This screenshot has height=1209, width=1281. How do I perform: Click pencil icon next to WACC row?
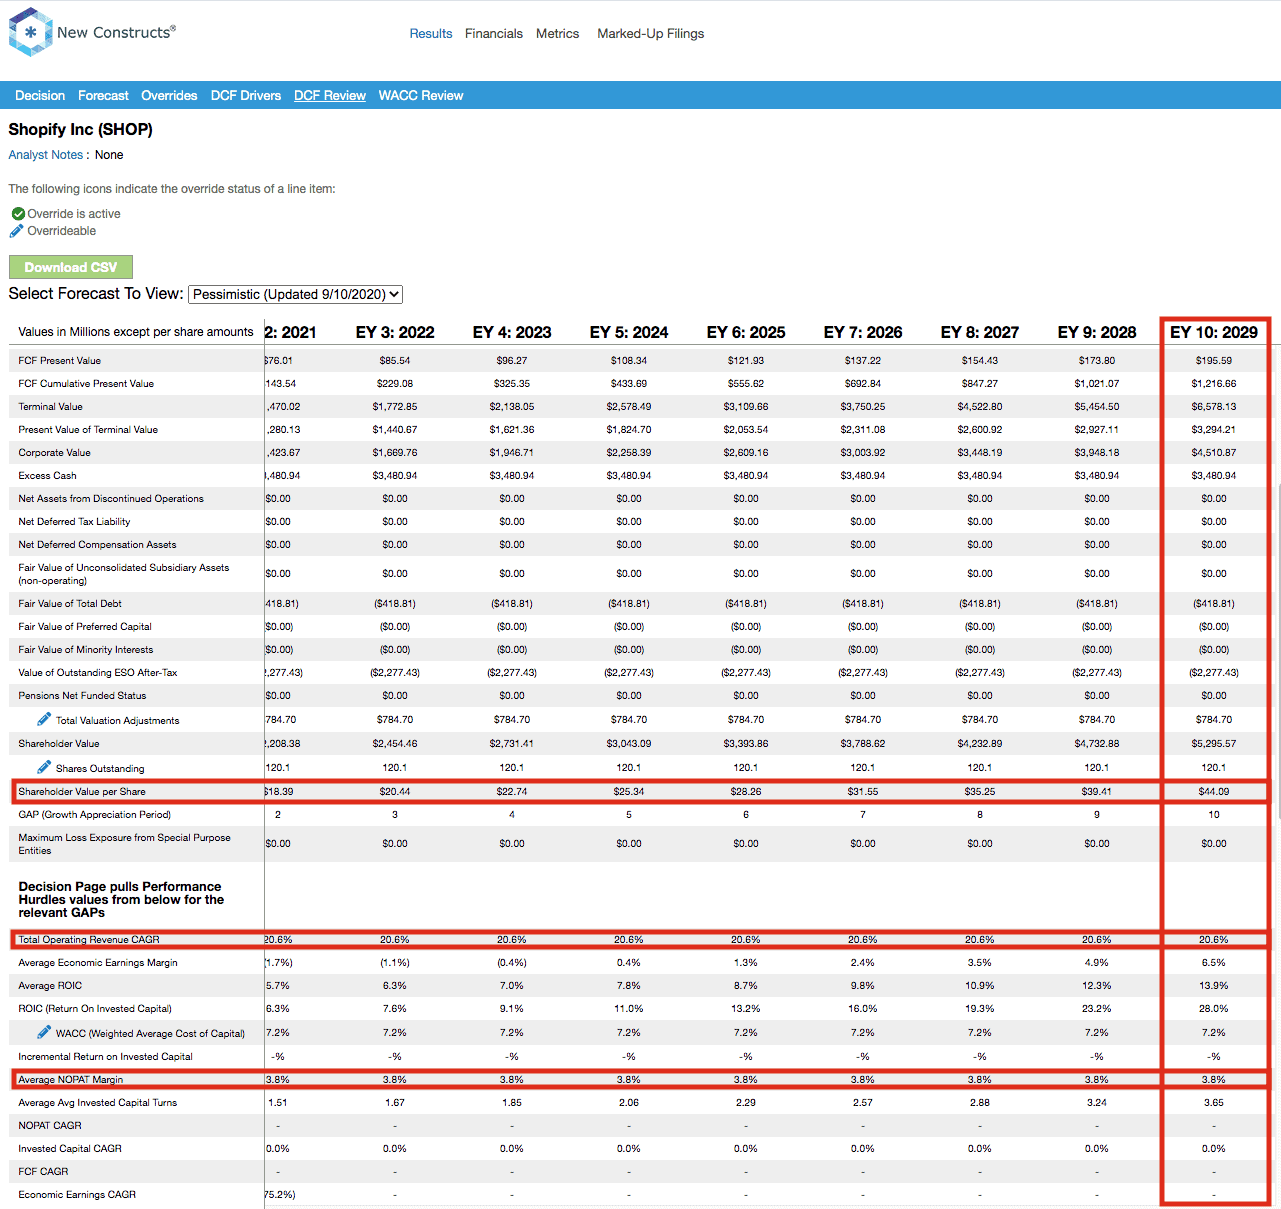pyautogui.click(x=44, y=1032)
